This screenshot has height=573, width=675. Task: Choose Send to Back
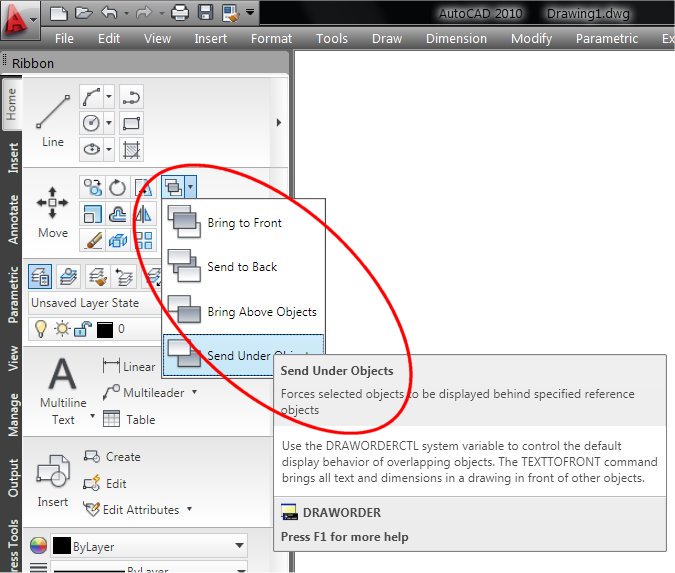[243, 266]
